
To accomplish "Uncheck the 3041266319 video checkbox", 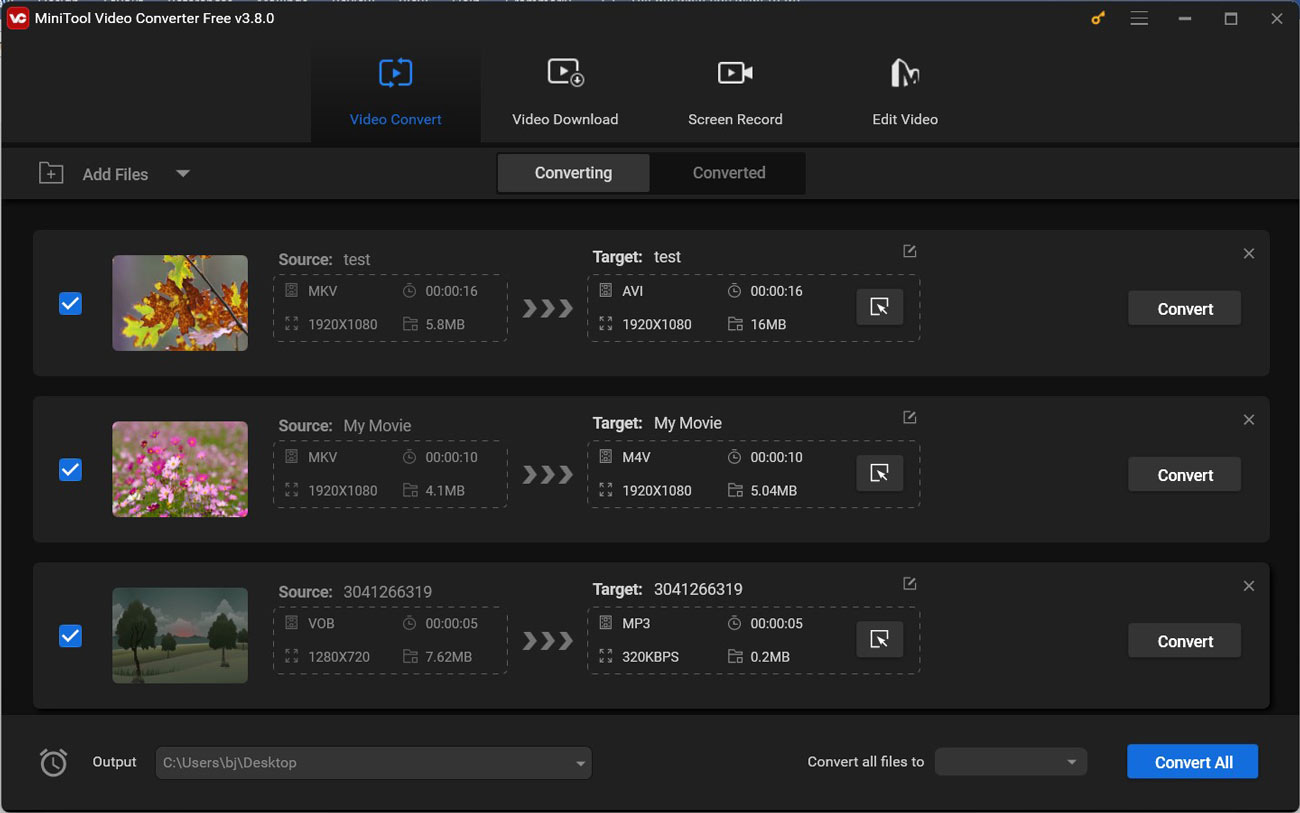I will tap(70, 635).
